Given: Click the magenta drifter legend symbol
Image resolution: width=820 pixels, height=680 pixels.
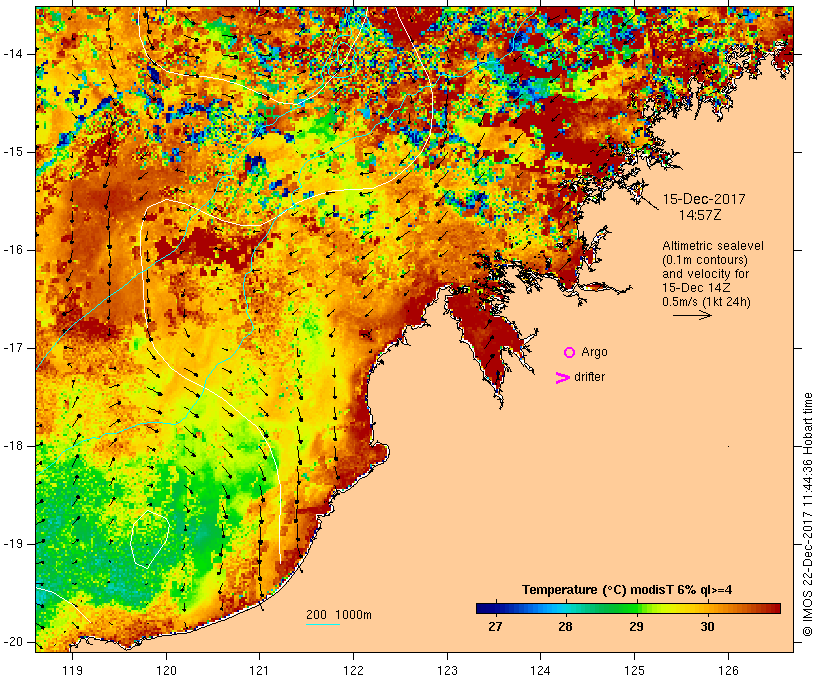Looking at the screenshot, I should click(563, 378).
